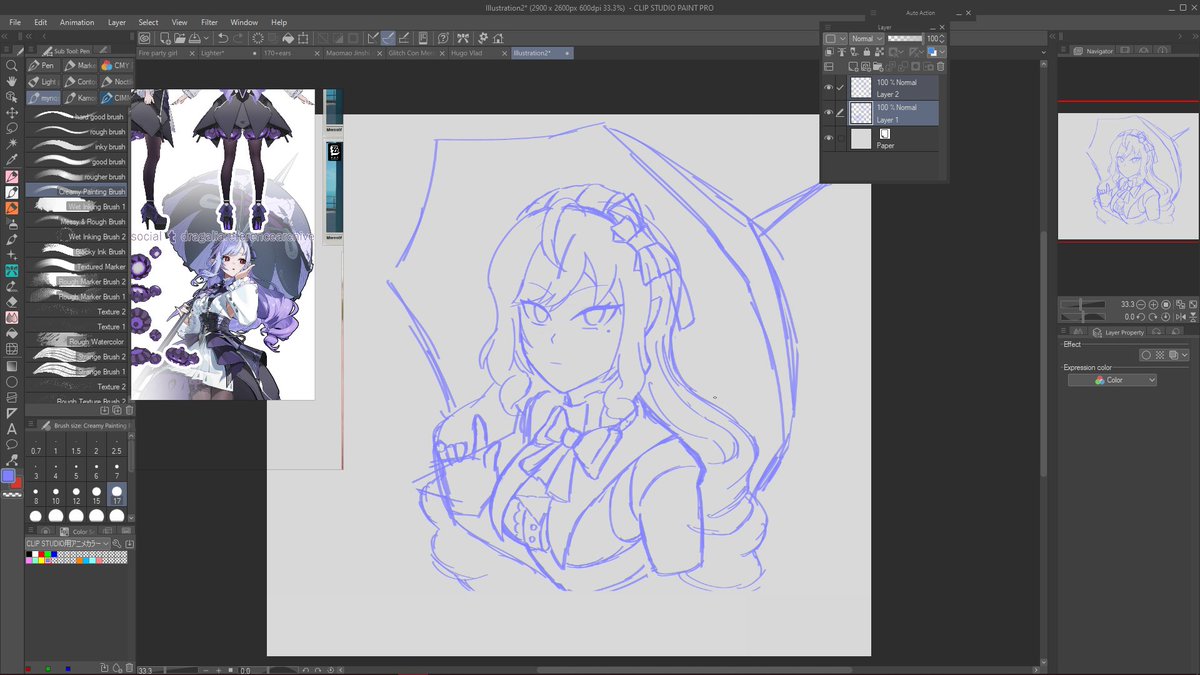
Task: Select the Hand move tool
Action: pos(12,81)
